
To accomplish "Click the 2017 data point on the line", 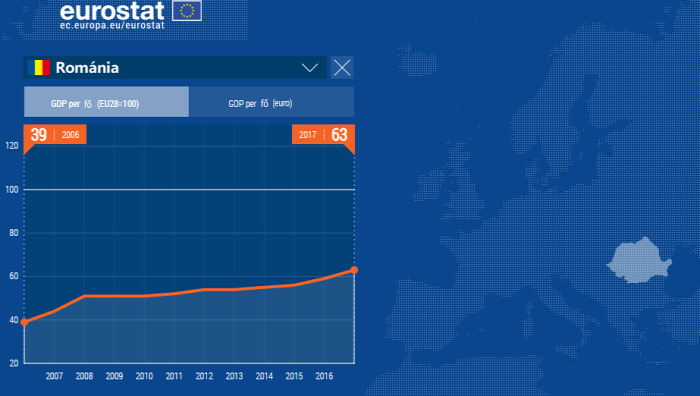I will pyautogui.click(x=354, y=270).
